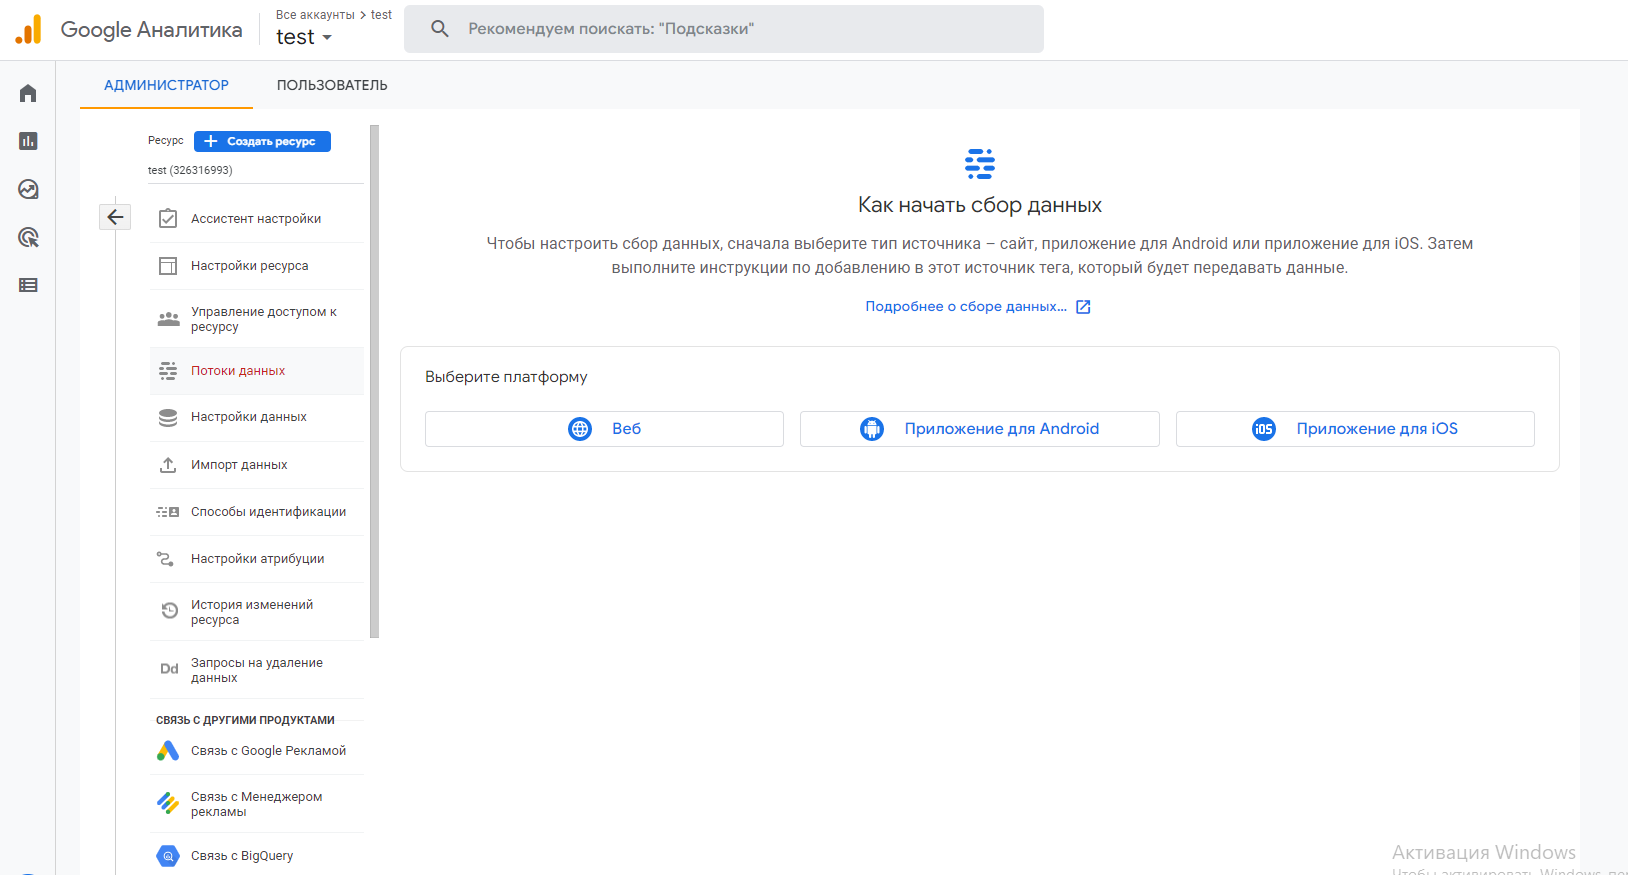The width and height of the screenshot is (1628, 875).
Task: Open Advertising icon in left rail
Action: click(28, 237)
